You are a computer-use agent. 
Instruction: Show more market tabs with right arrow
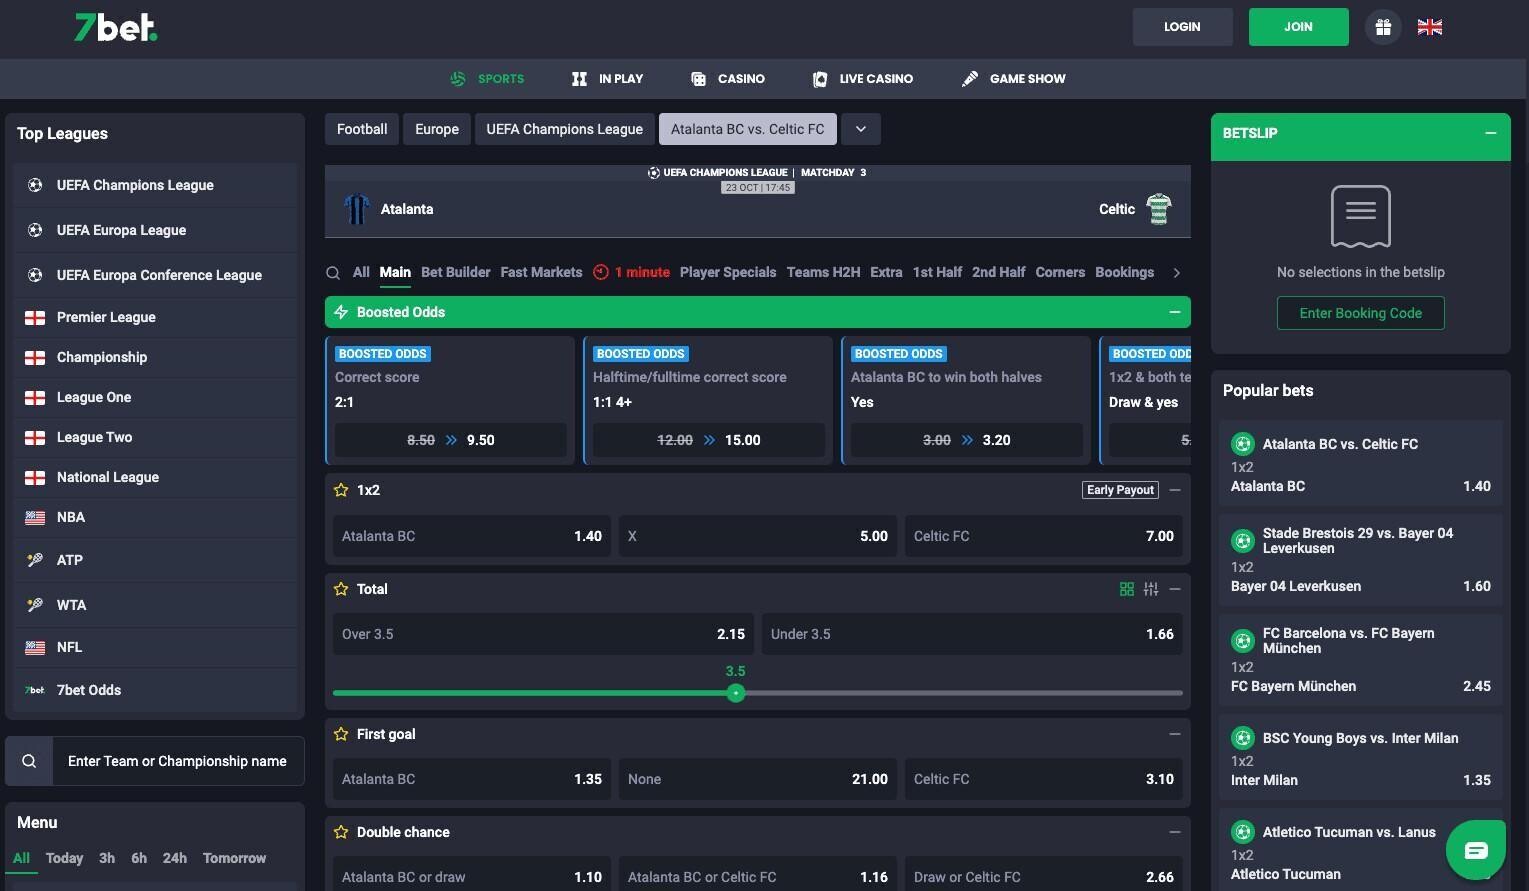[x=1177, y=272]
